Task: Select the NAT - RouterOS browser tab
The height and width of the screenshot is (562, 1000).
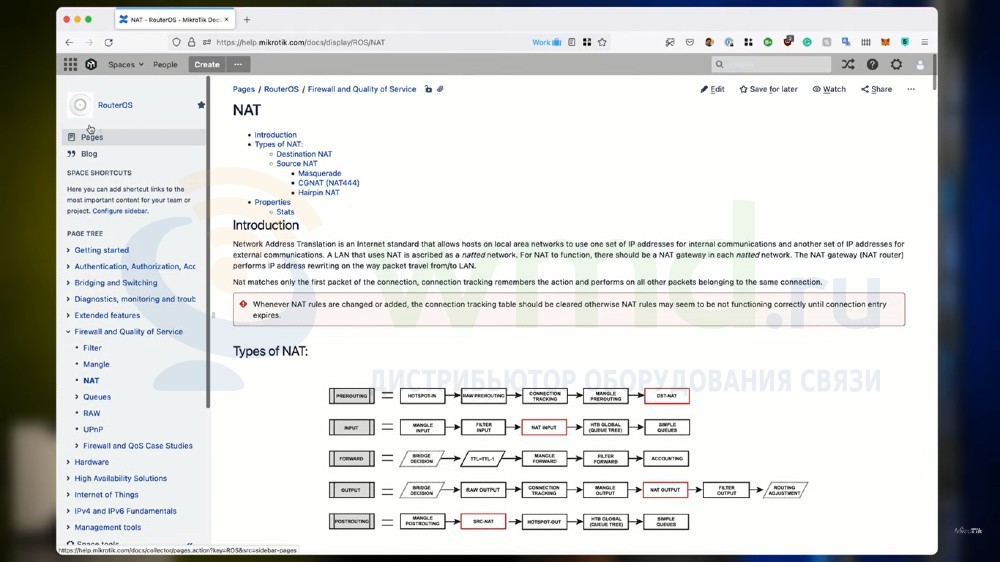Action: [x=175, y=19]
